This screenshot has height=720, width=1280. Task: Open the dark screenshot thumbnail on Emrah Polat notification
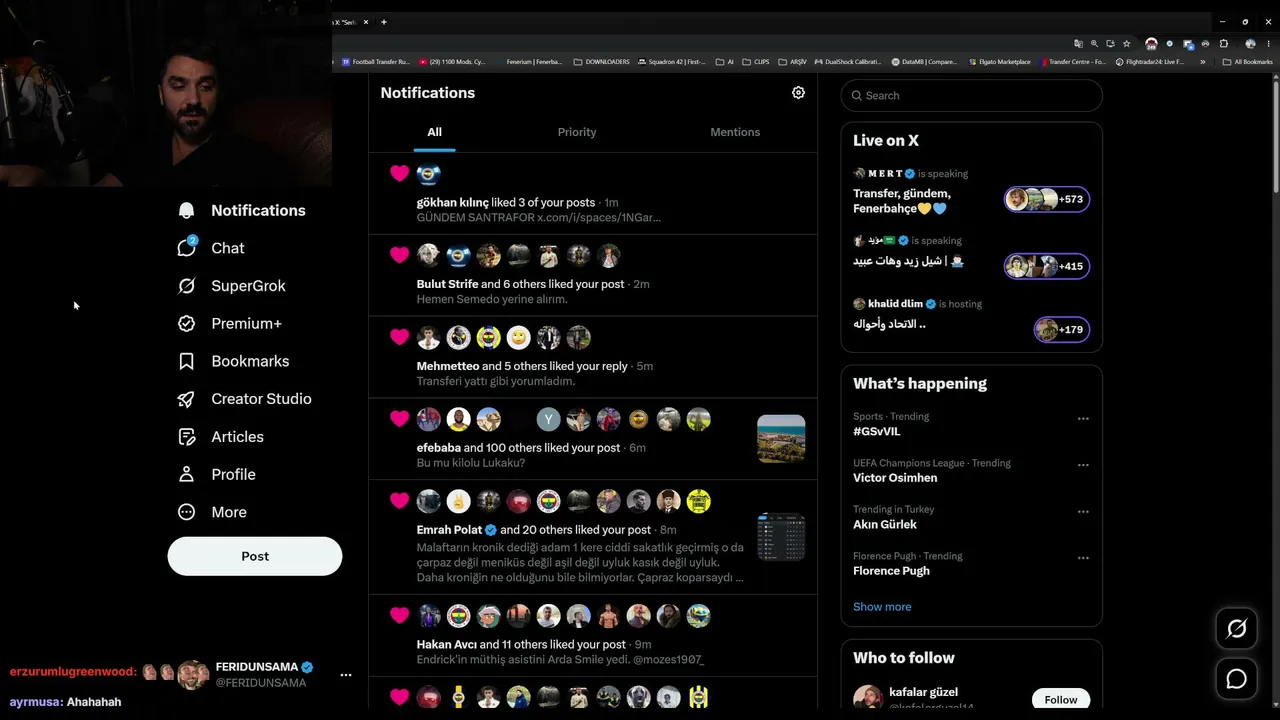click(x=781, y=537)
